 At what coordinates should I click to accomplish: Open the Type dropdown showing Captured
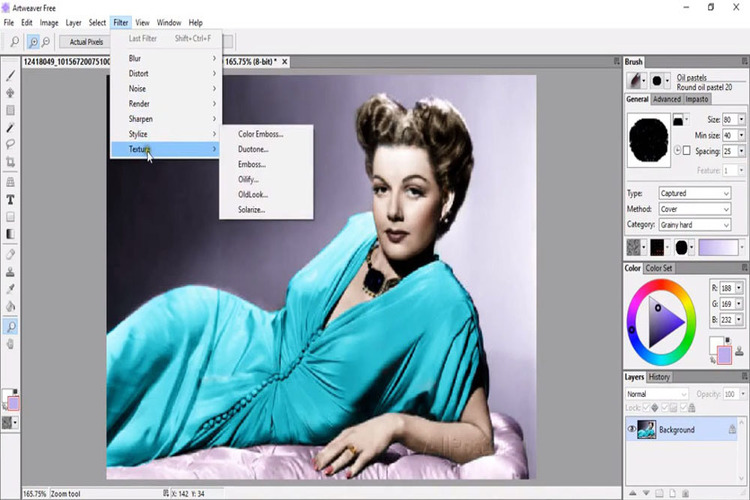695,193
